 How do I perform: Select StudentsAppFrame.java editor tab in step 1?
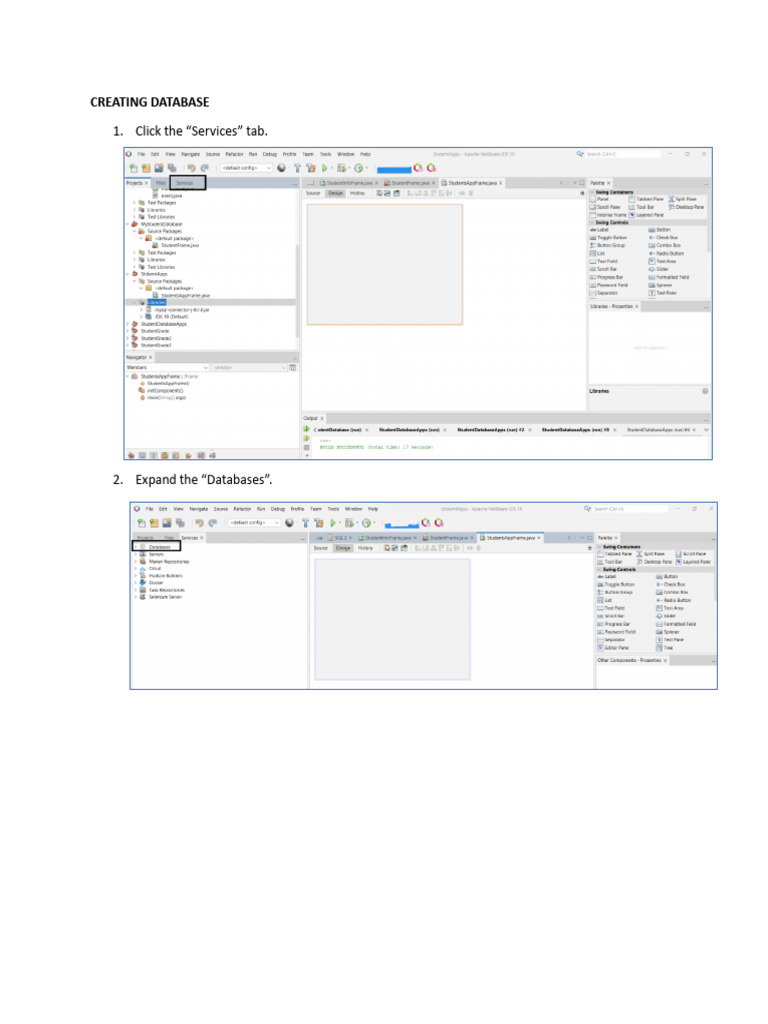point(472,184)
